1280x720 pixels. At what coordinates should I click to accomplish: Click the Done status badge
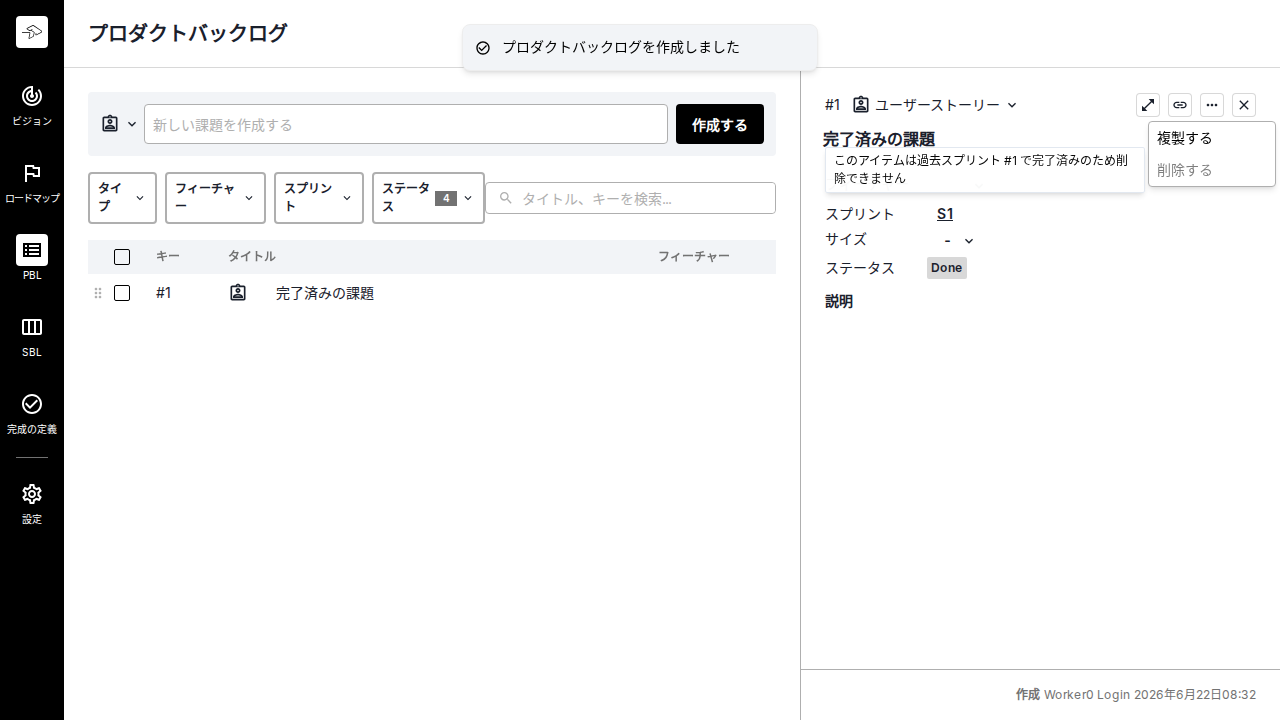coord(947,268)
